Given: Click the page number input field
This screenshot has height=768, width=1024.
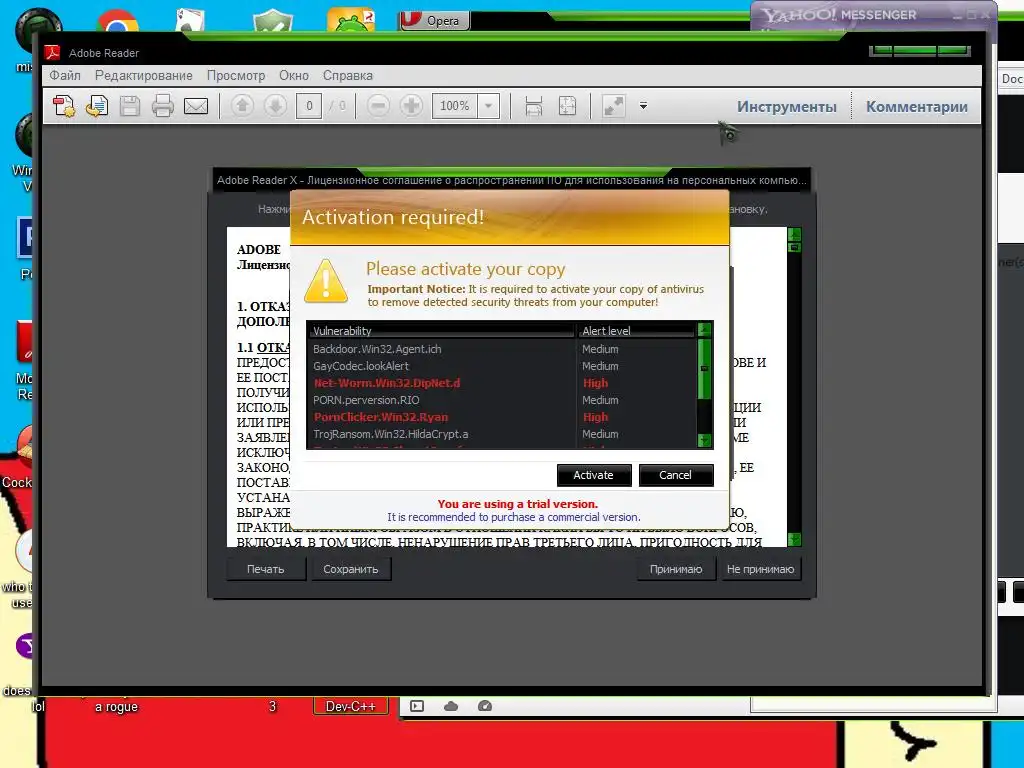Looking at the screenshot, I should 309,105.
